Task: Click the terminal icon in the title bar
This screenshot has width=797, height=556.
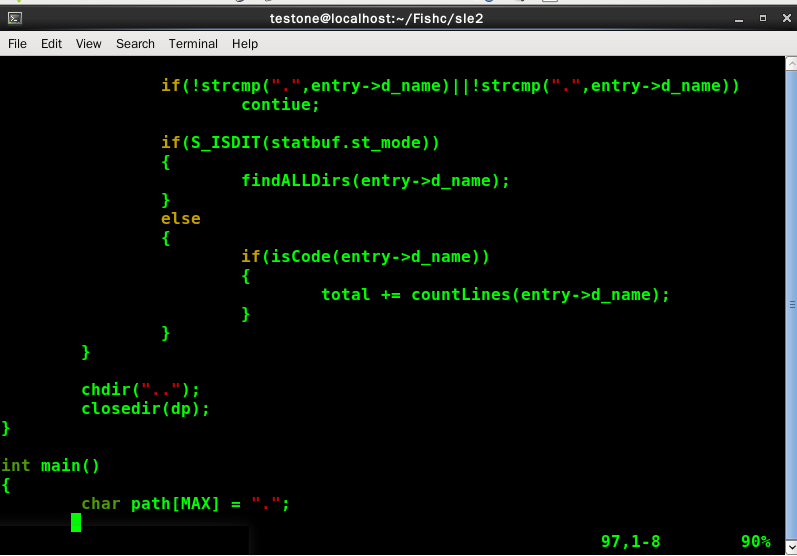Action: point(13,18)
